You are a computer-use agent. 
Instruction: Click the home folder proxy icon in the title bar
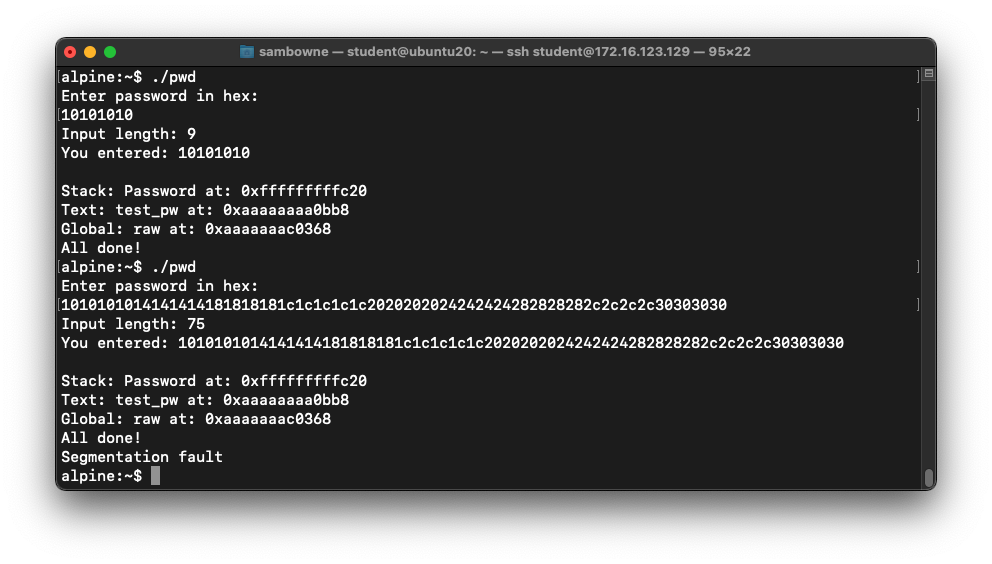pos(247,52)
